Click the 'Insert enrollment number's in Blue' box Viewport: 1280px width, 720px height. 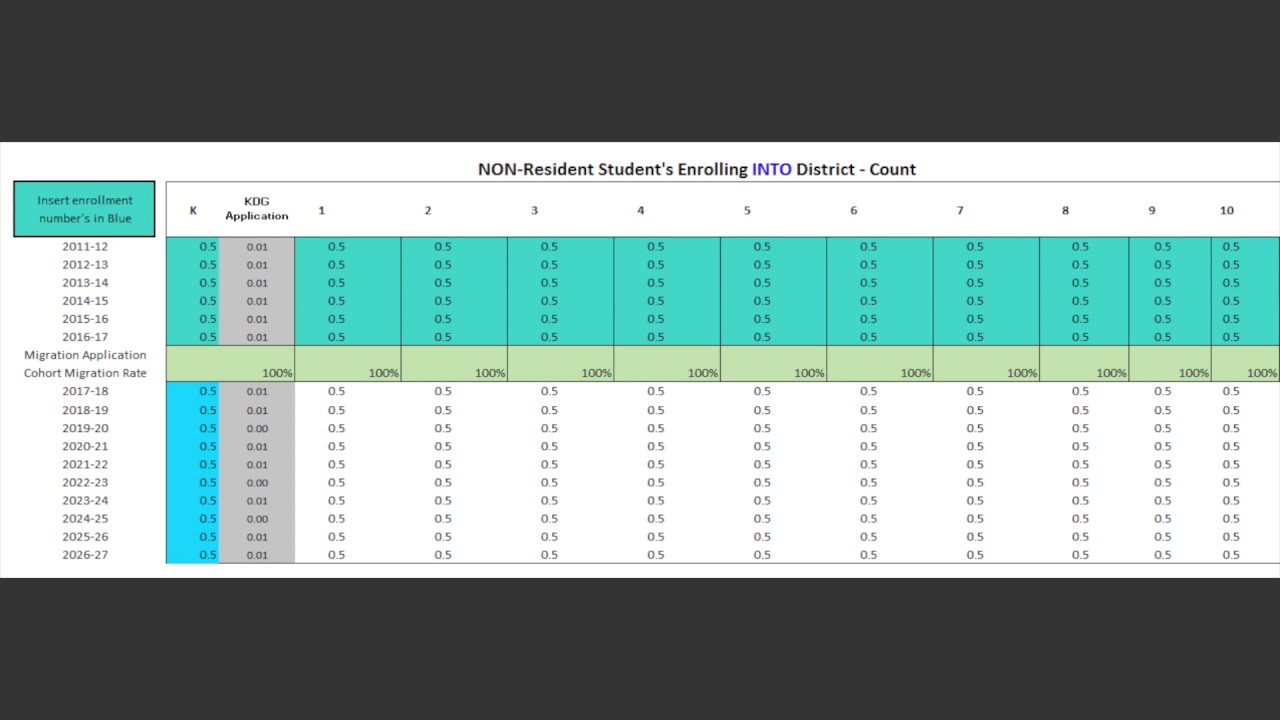coord(84,209)
